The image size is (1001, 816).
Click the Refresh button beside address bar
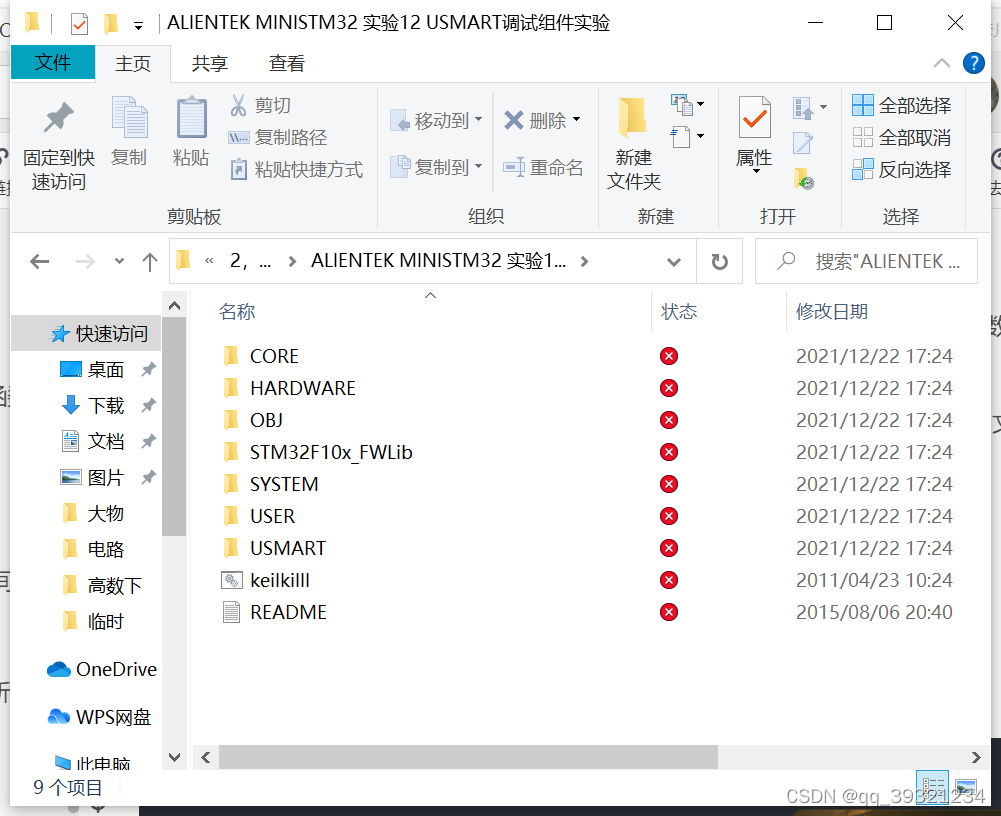719,262
